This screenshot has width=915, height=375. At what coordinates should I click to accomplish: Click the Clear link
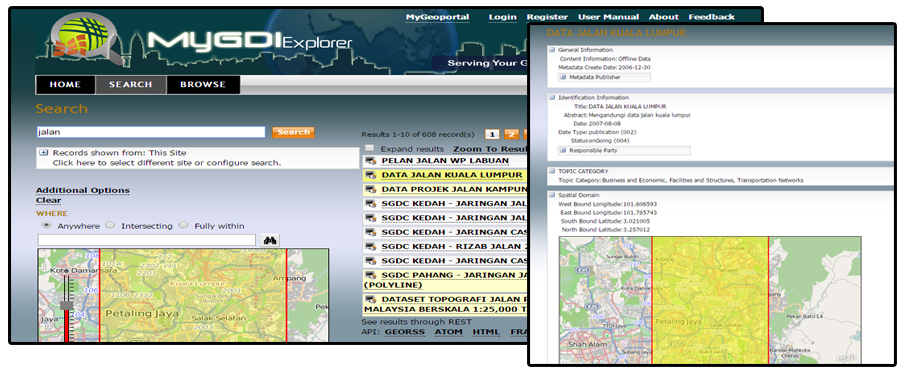[48, 200]
